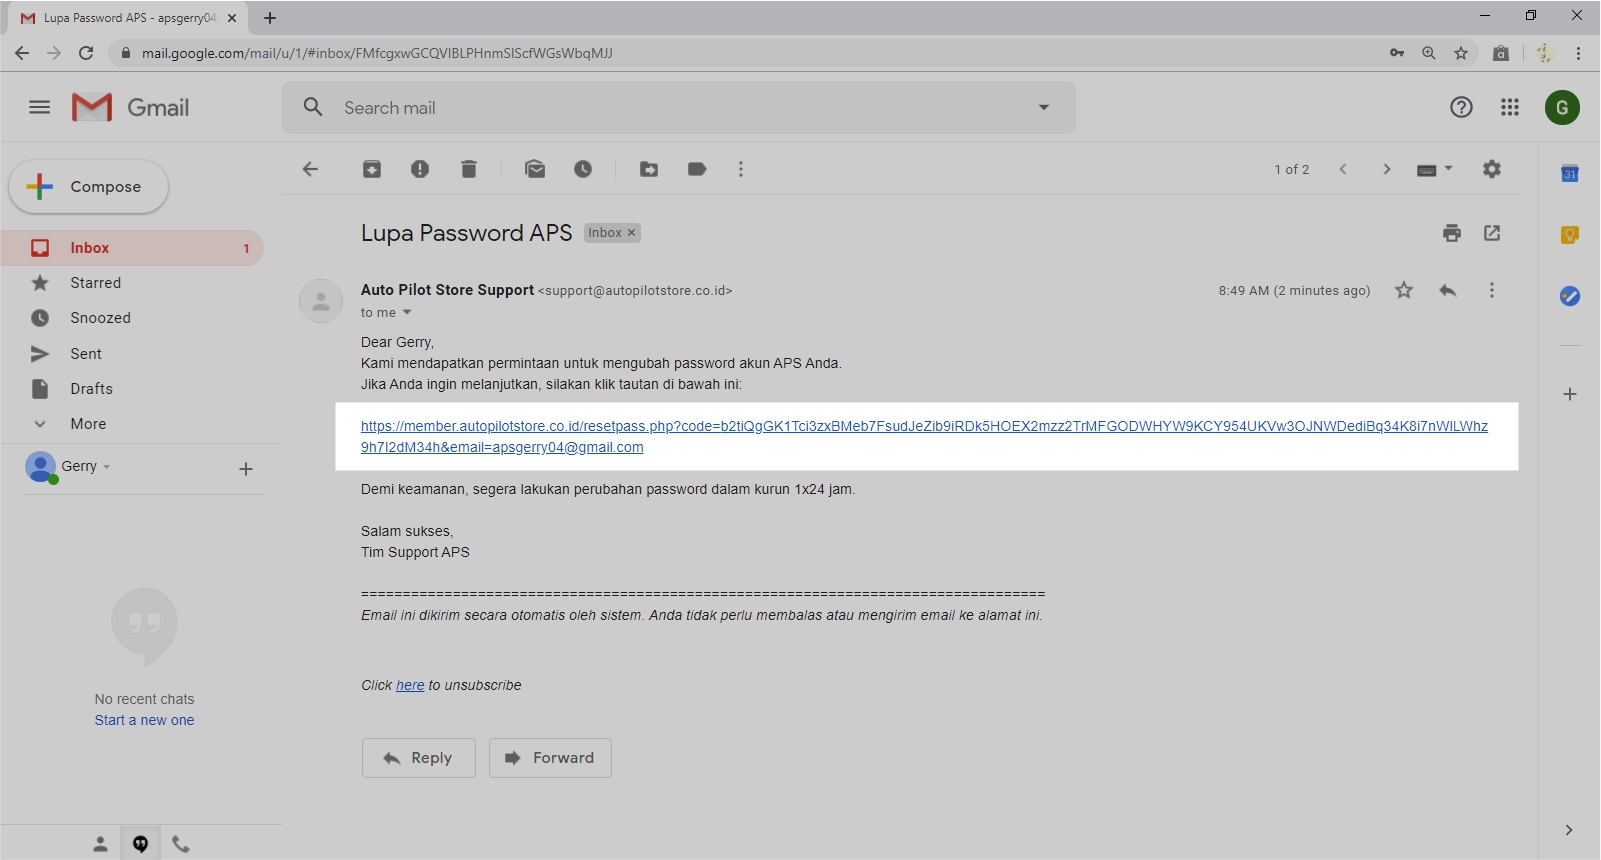Go to the Drafts folder

91,389
